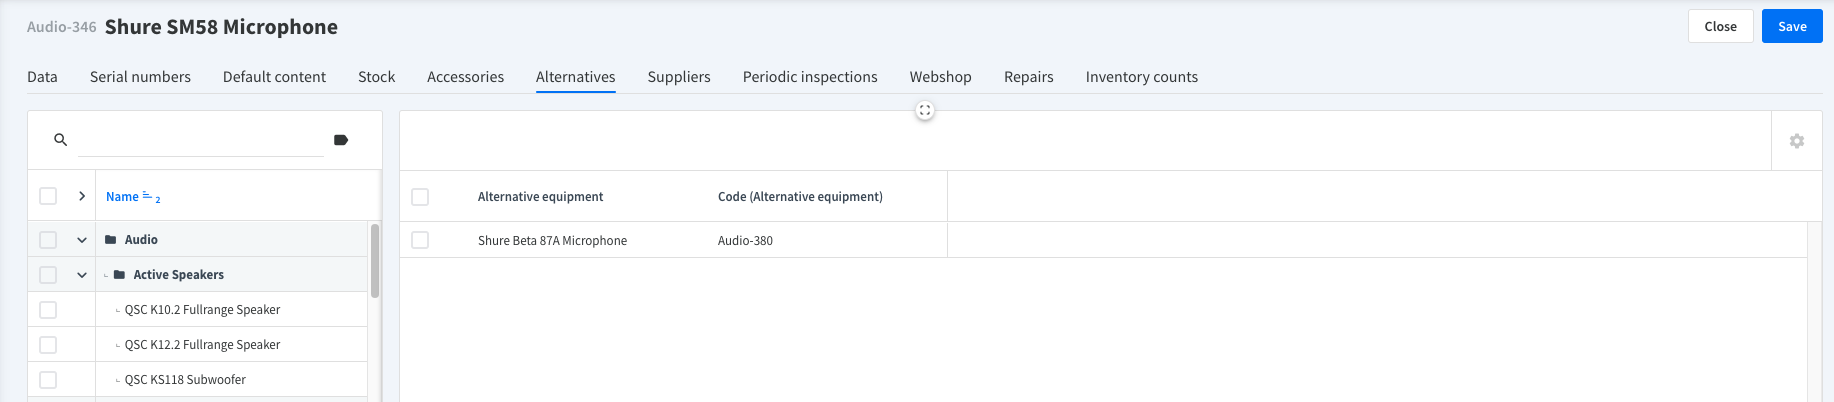Open the Default content tab

pos(274,77)
